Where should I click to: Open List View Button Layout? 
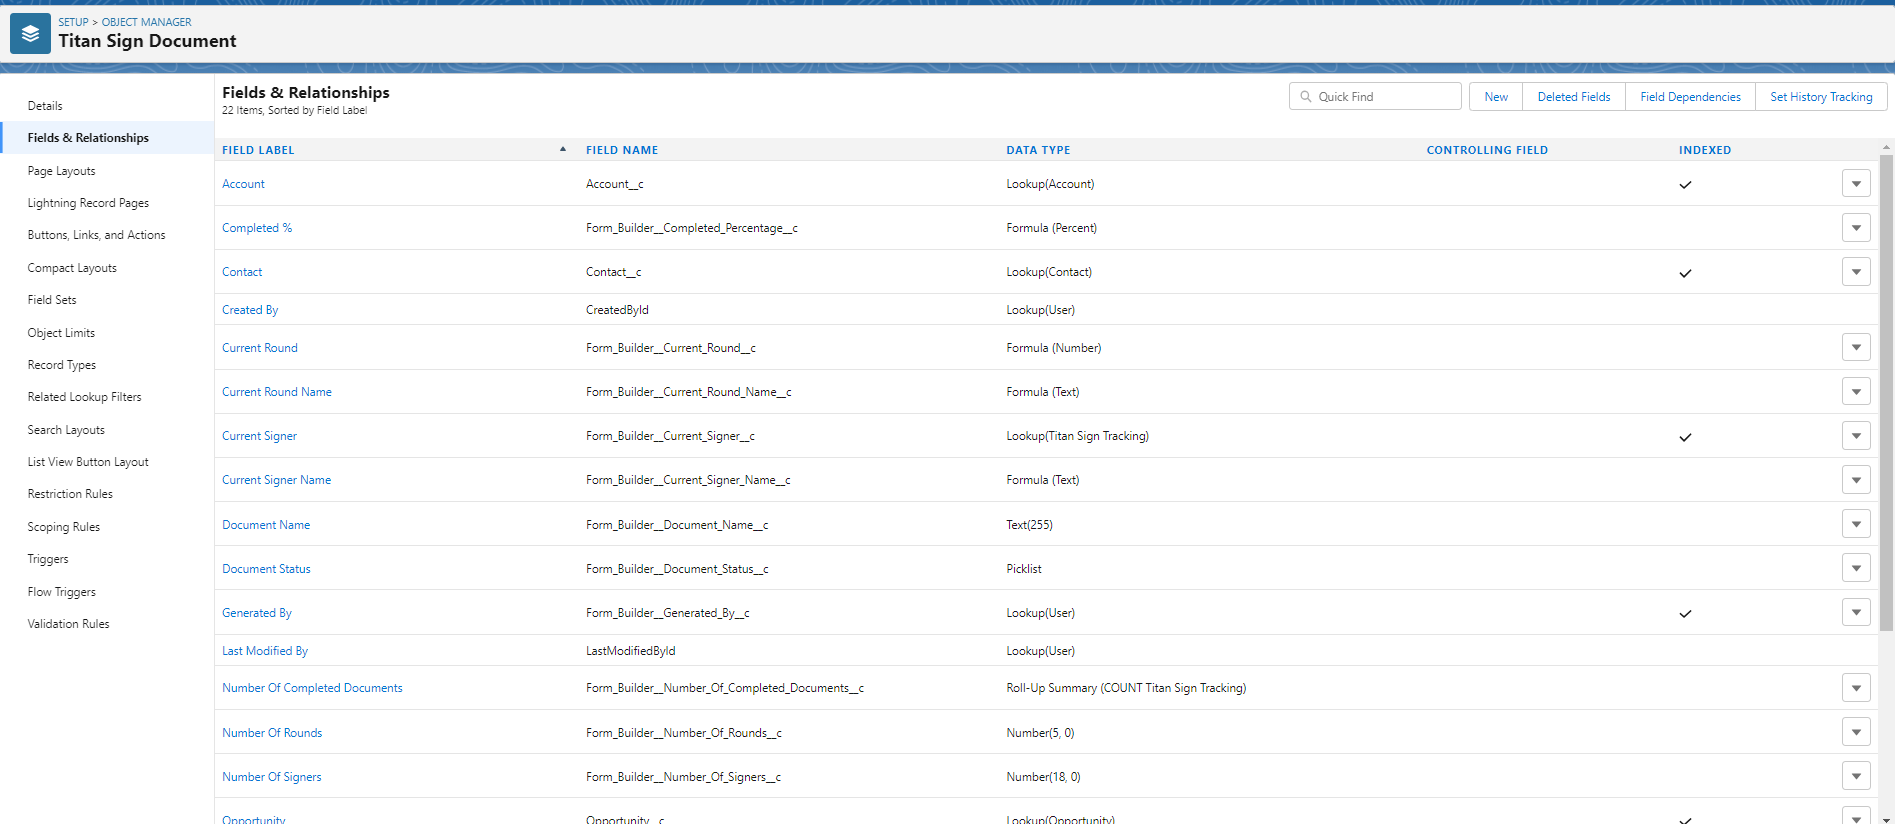click(88, 462)
